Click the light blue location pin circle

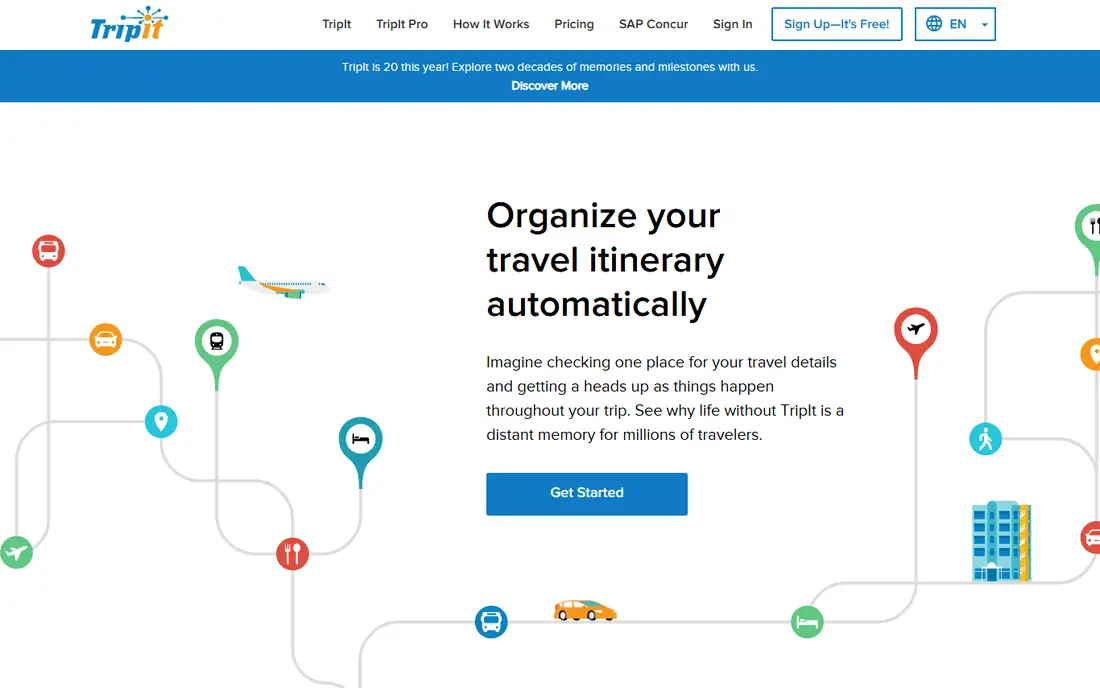pos(161,421)
